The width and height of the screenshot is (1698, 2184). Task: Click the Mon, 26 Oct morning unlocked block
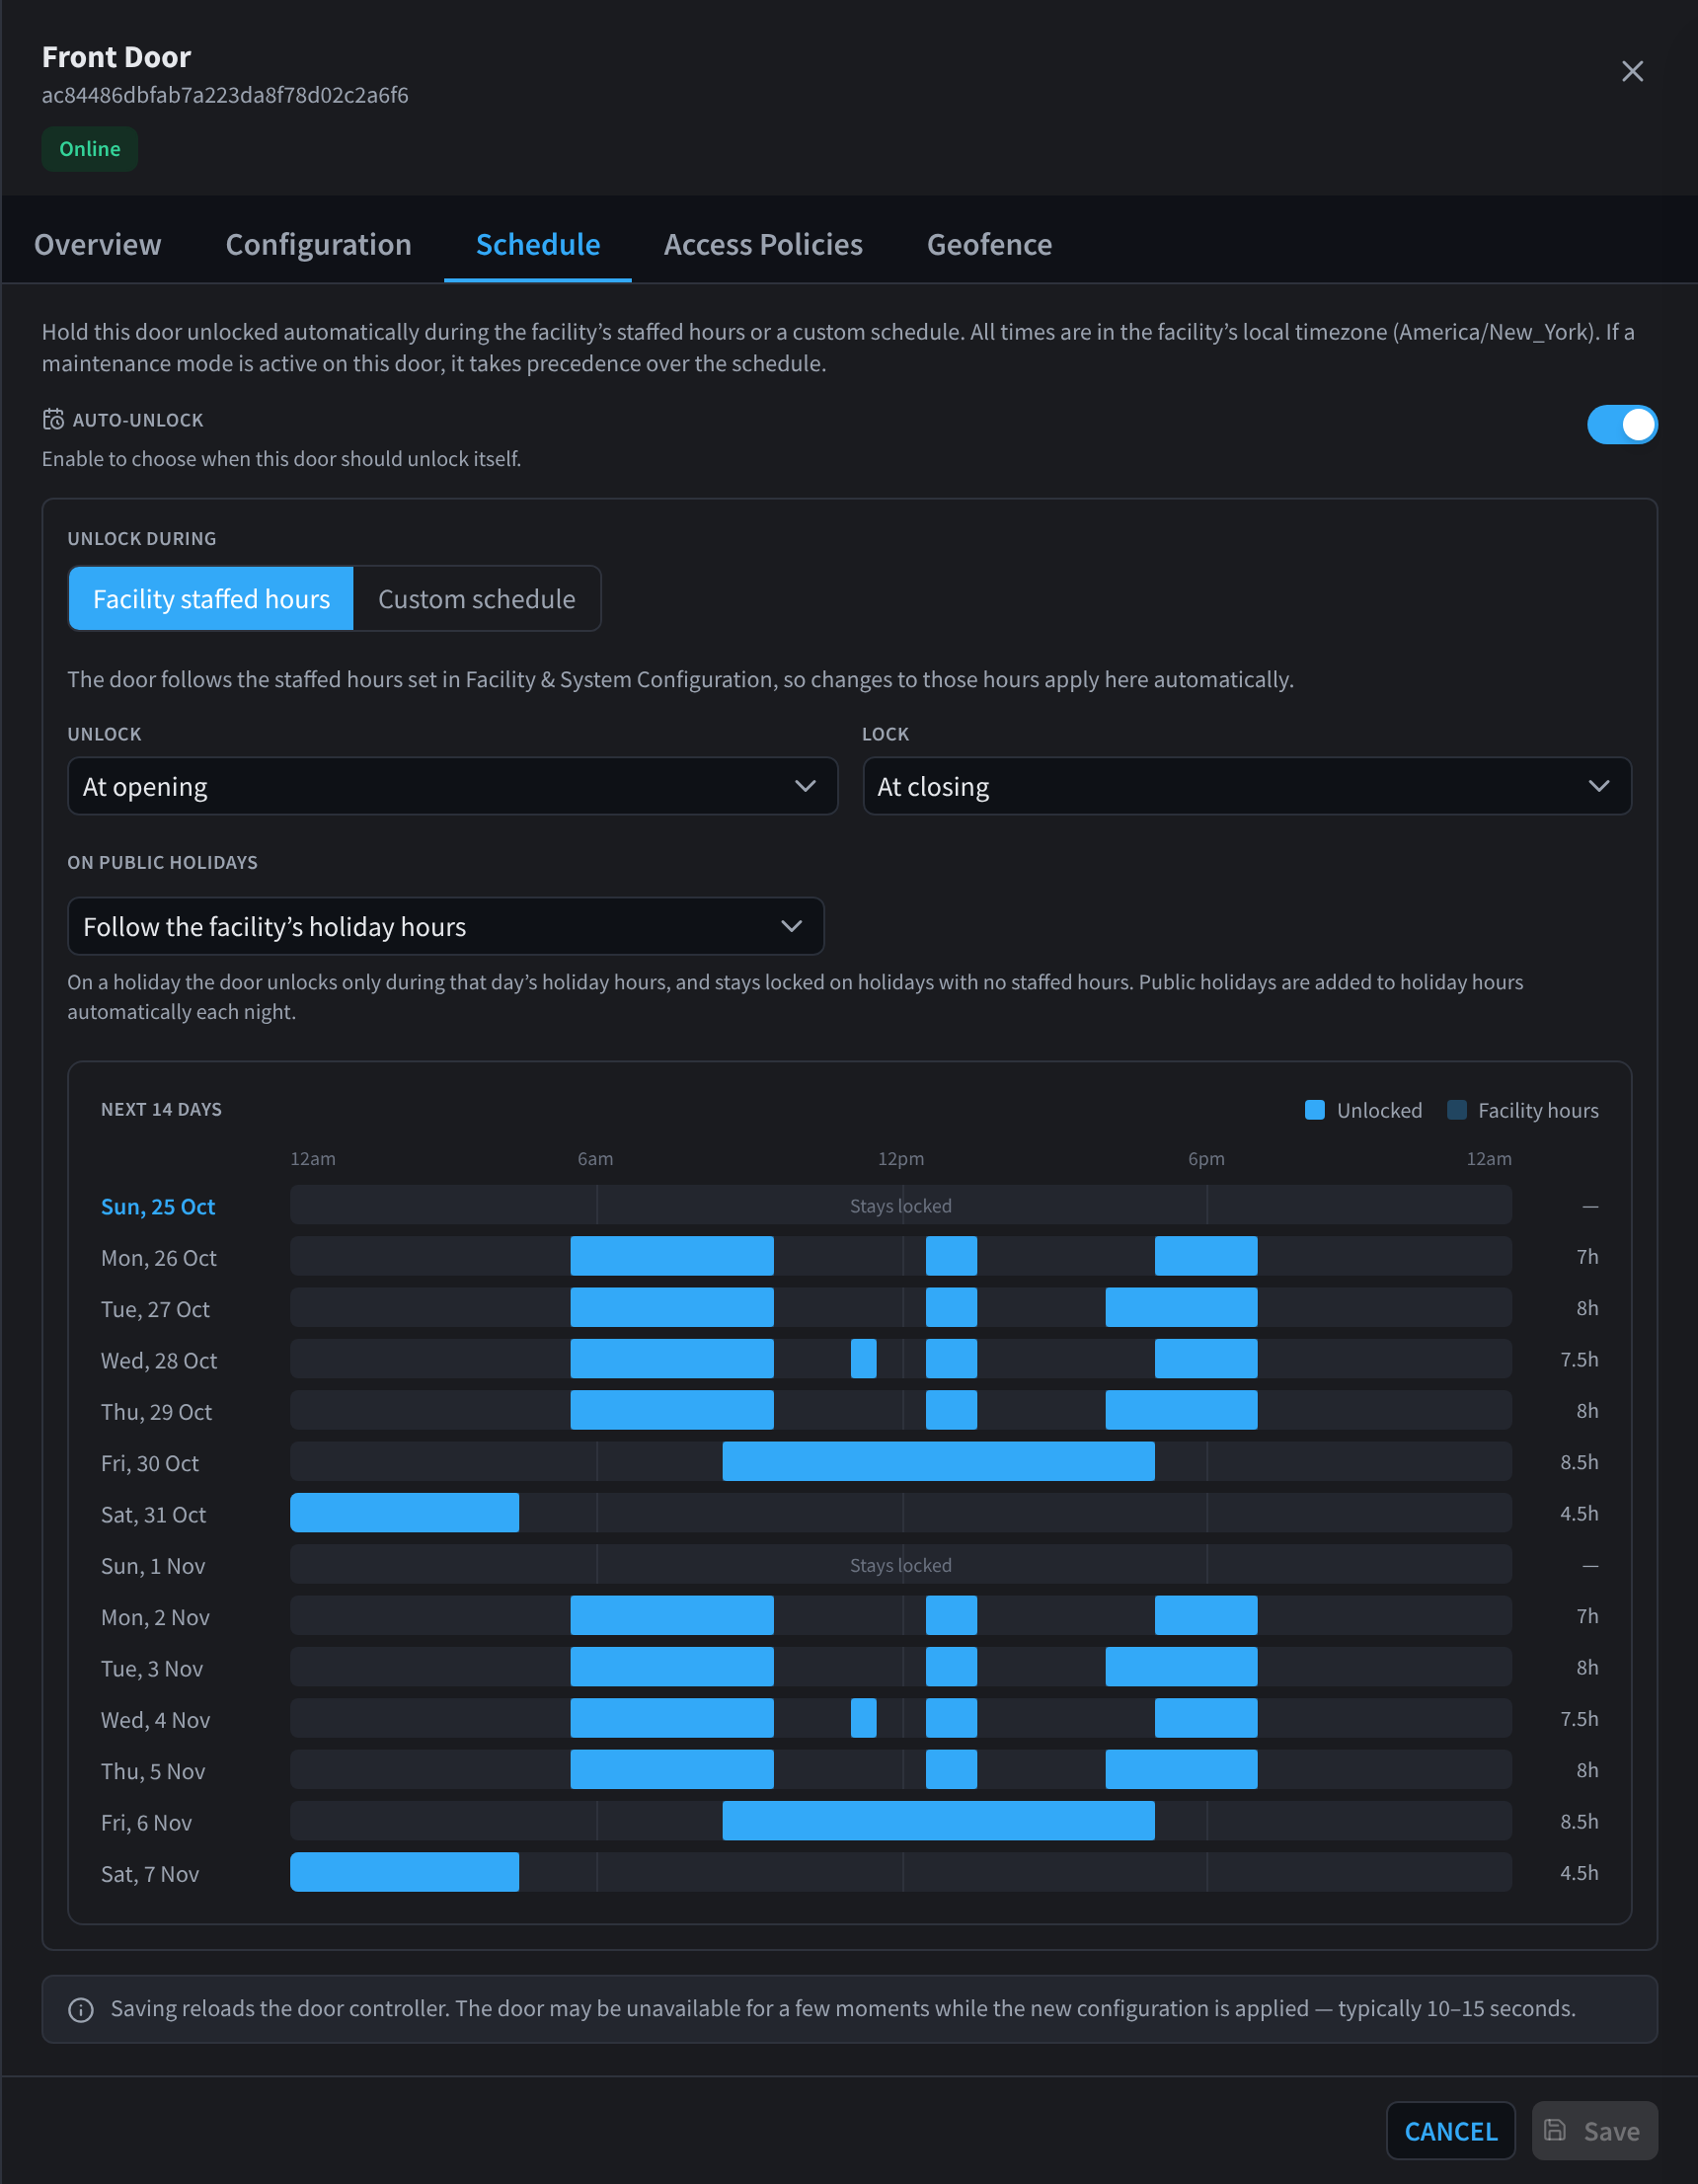tap(671, 1256)
